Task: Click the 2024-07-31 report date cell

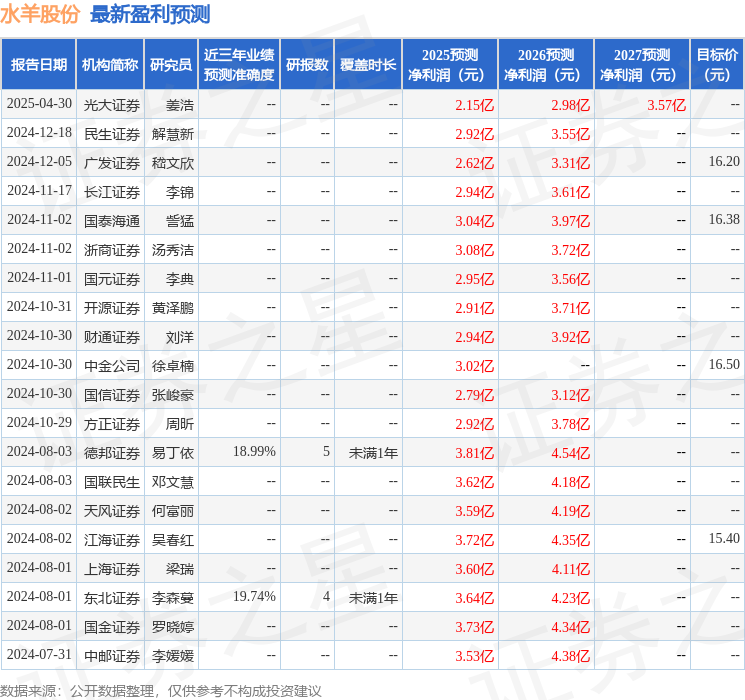Action: coord(39,656)
